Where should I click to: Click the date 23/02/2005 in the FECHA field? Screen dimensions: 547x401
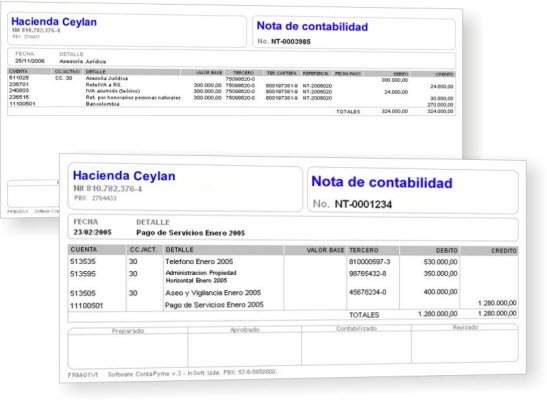tap(92, 232)
